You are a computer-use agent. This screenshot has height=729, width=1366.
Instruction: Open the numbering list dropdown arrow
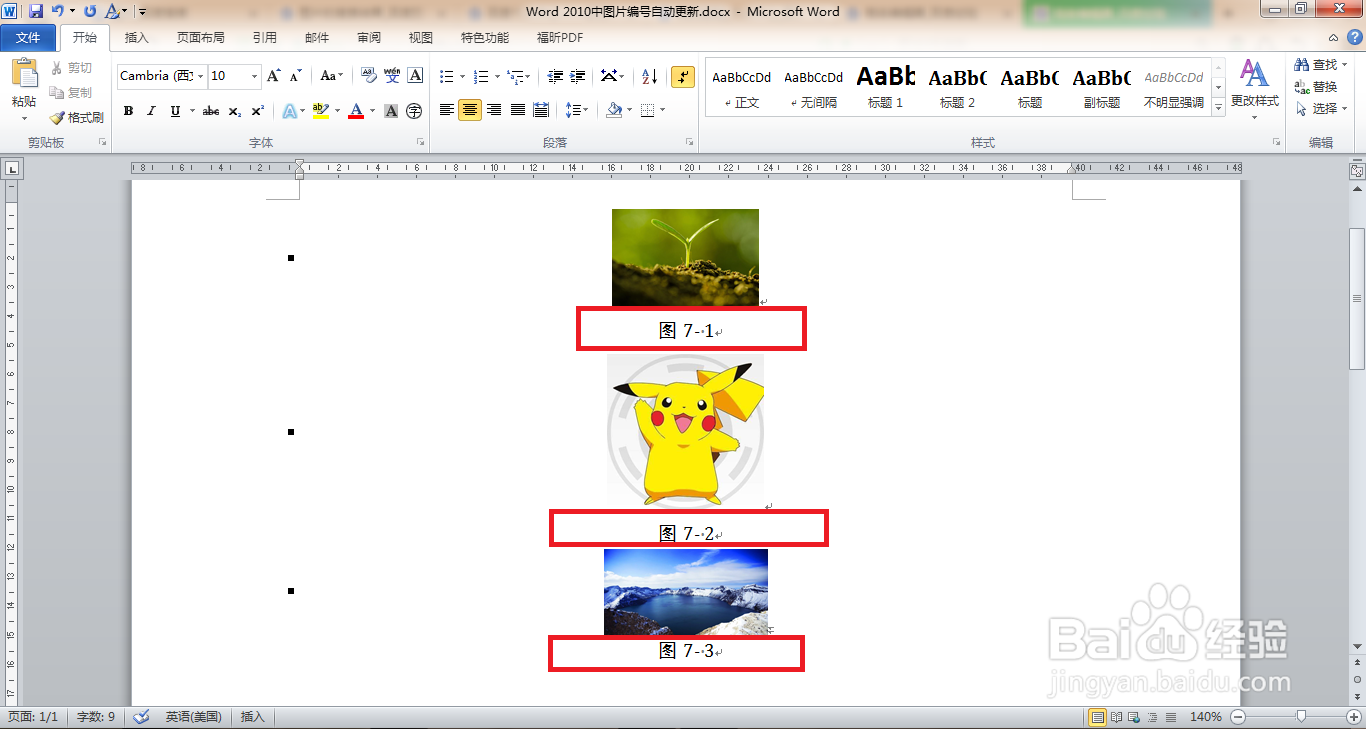click(x=497, y=76)
